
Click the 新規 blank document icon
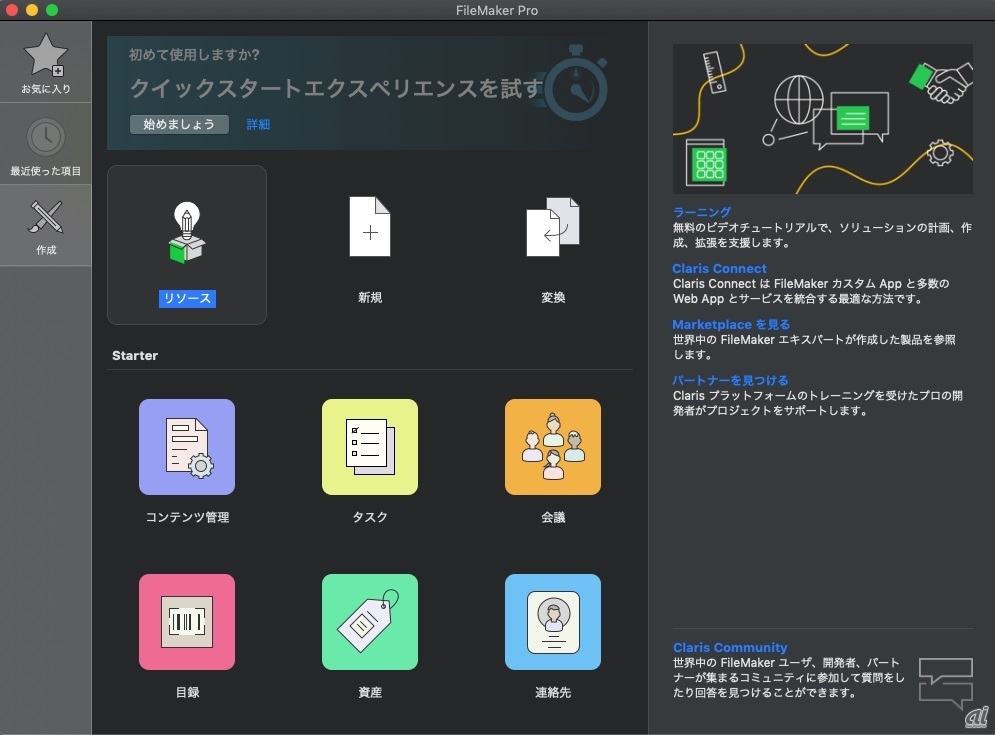click(370, 227)
